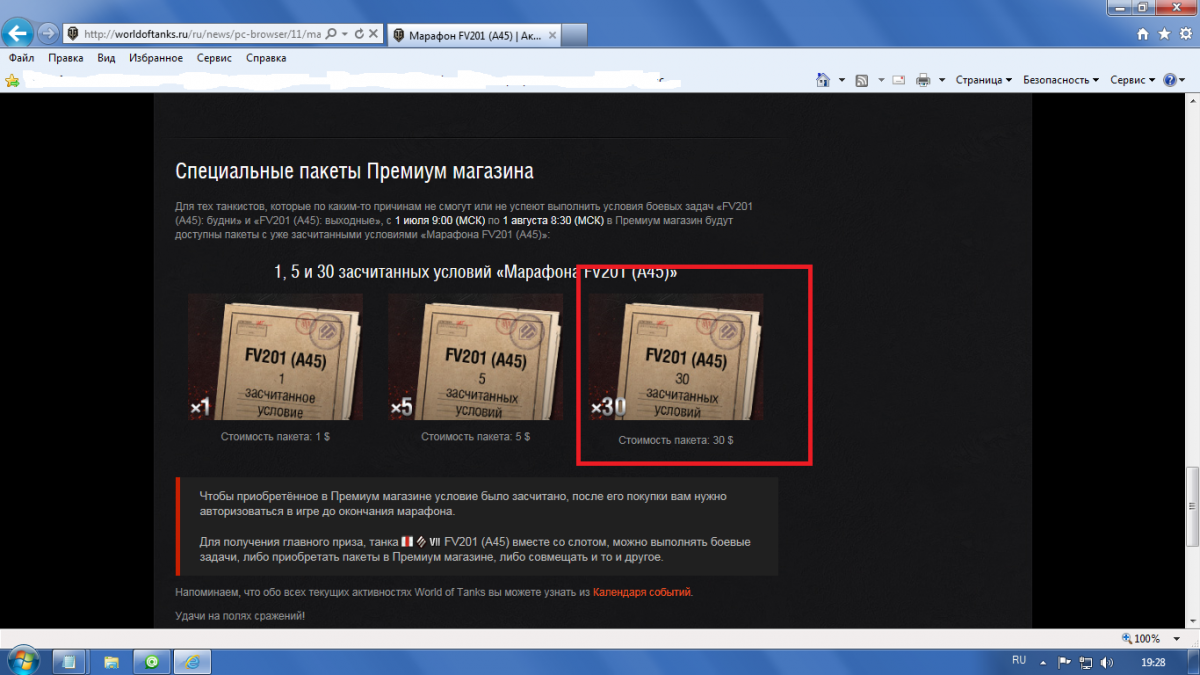The height and width of the screenshot is (675, 1200).
Task: Click the Action Center flag tray icon
Action: click(1064, 661)
